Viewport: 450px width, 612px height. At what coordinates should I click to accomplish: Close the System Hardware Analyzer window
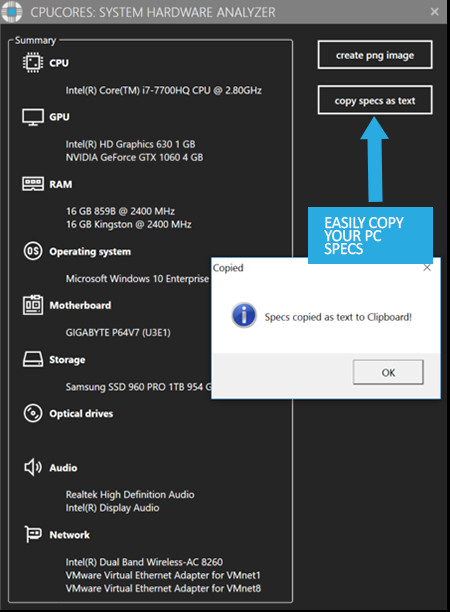[434, 12]
